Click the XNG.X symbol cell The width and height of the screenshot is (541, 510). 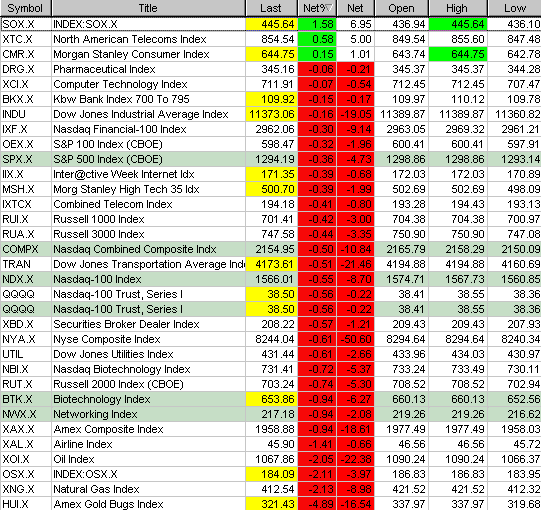coord(26,489)
